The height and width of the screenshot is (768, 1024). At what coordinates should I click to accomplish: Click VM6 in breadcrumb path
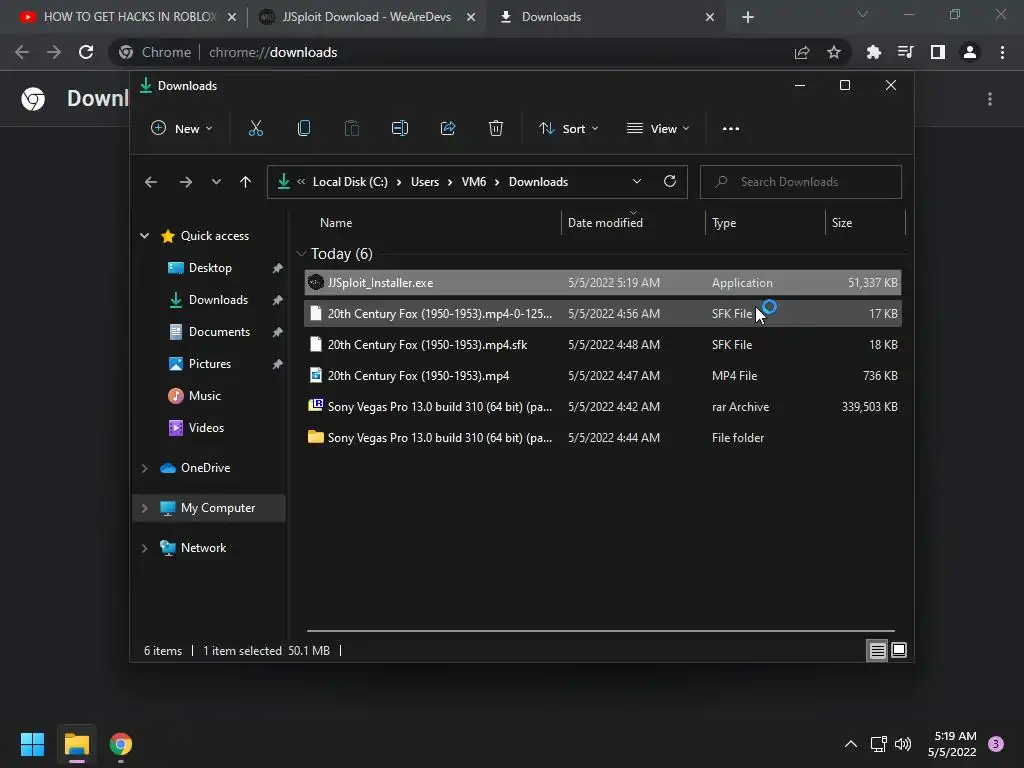click(473, 182)
